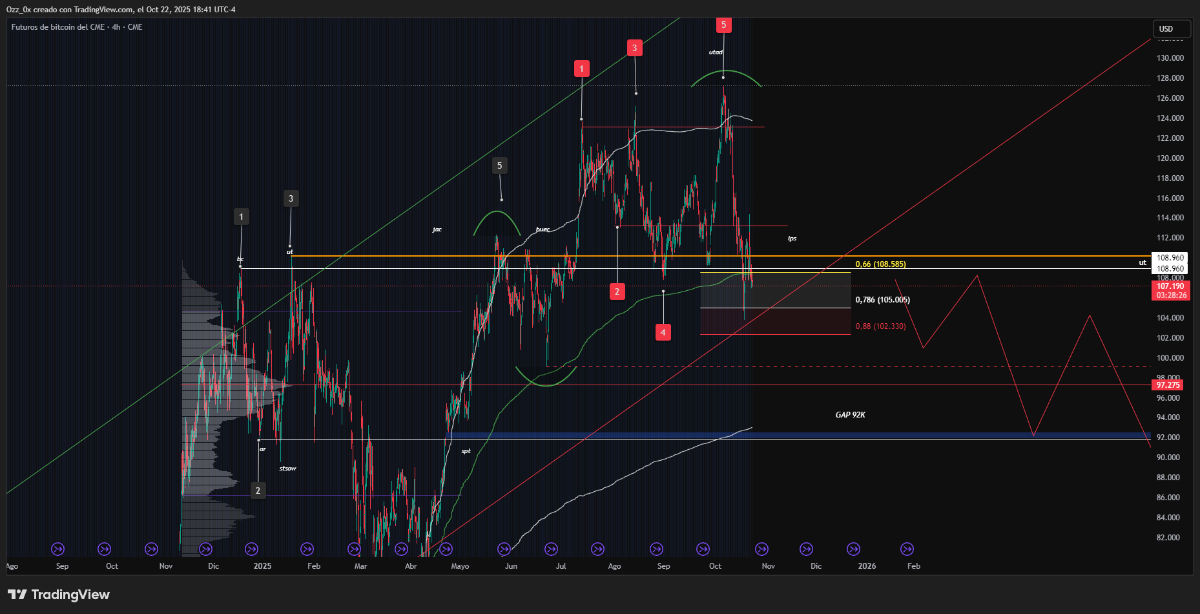Select the red wave label 3
Screen dimensions: 1200x614
pyautogui.click(x=634, y=47)
